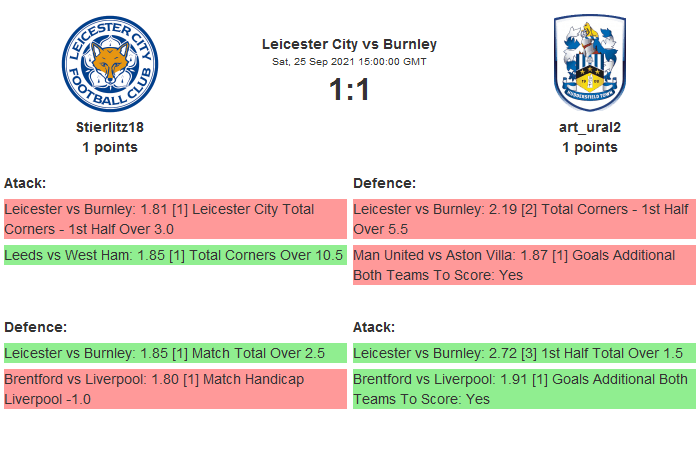The width and height of the screenshot is (700, 460).
Task: Click the 1:1 match score
Action: coord(349,90)
